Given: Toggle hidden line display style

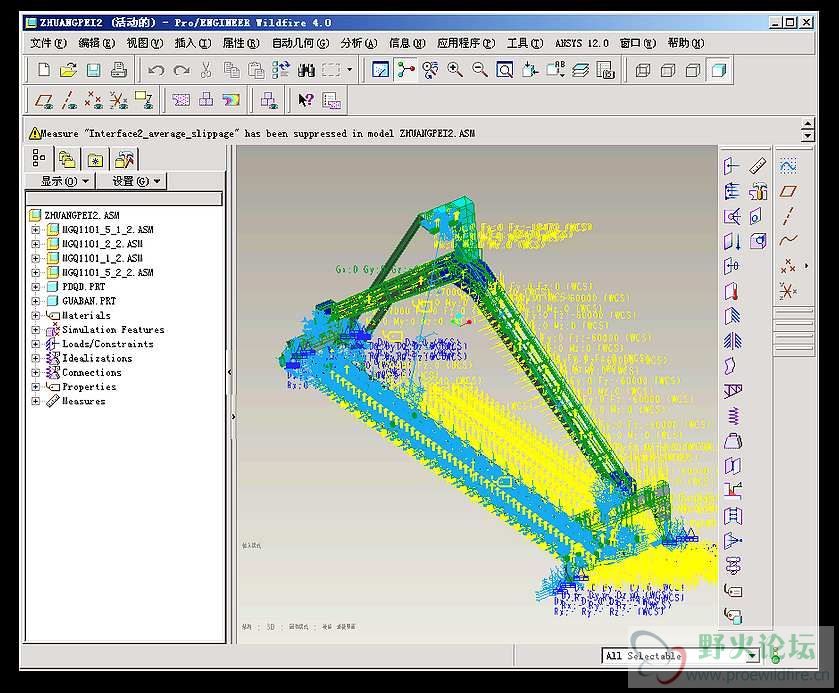Looking at the screenshot, I should (x=668, y=71).
